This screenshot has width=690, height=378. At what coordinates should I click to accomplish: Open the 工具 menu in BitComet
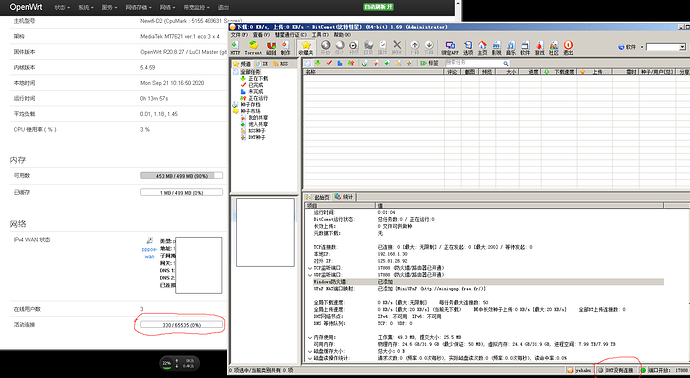320,34
